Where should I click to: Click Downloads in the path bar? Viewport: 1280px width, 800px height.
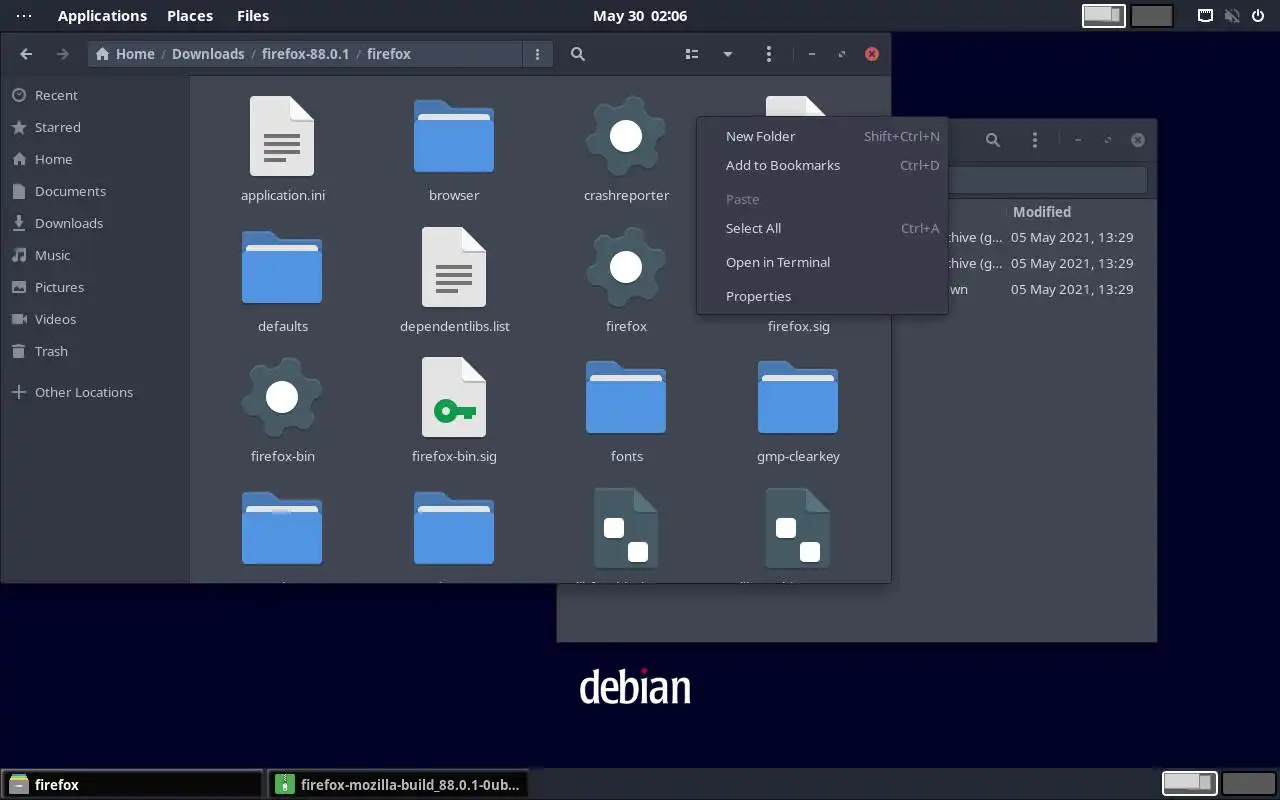coord(208,54)
